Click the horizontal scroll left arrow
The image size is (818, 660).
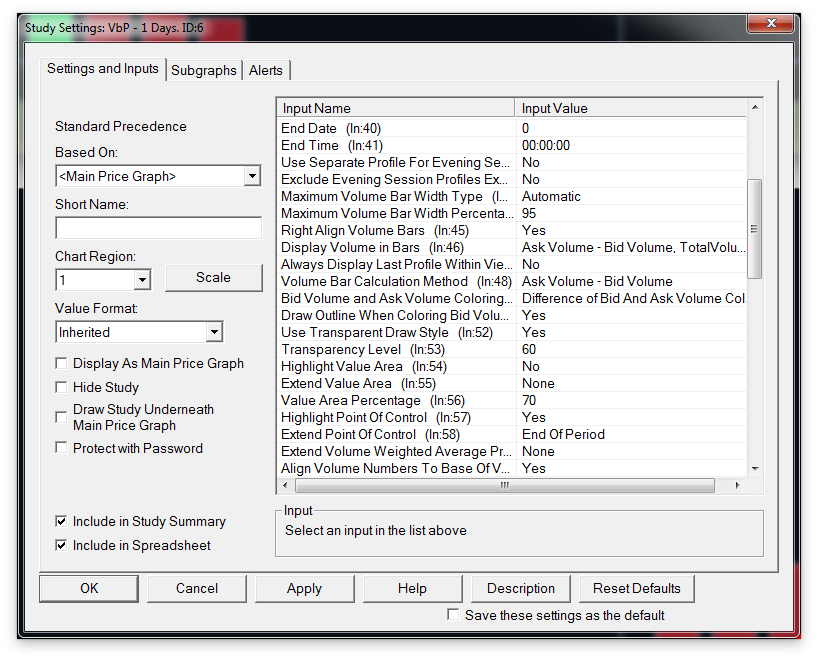[x=285, y=485]
